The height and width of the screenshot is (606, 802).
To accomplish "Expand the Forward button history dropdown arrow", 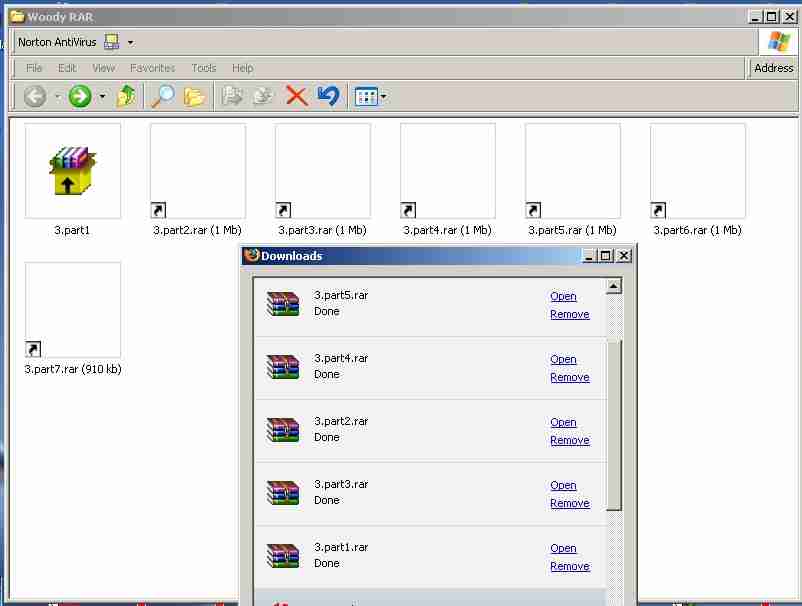I will [102, 97].
